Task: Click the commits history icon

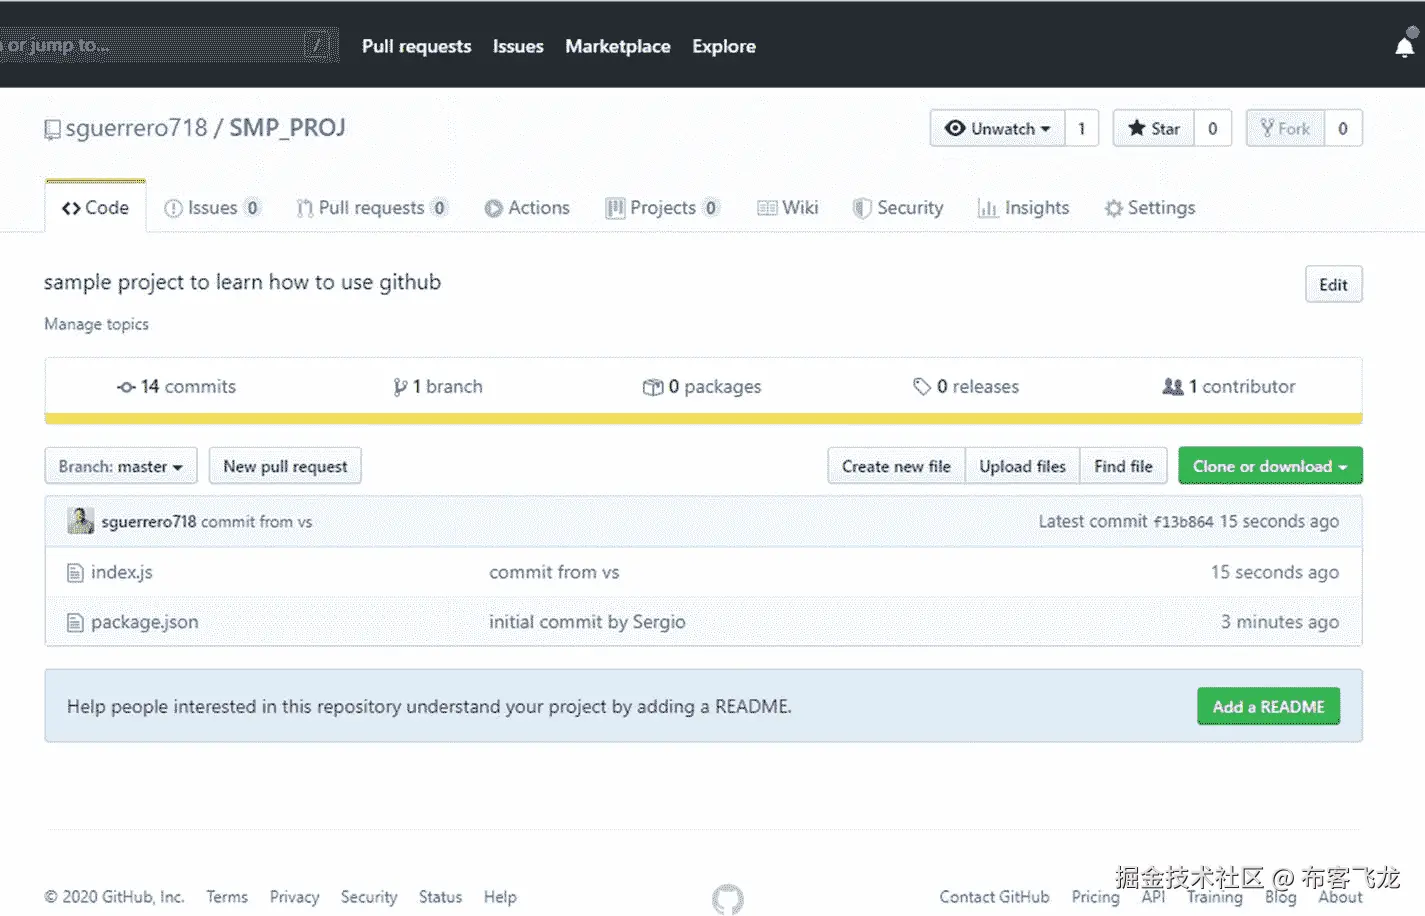Action: [126, 387]
